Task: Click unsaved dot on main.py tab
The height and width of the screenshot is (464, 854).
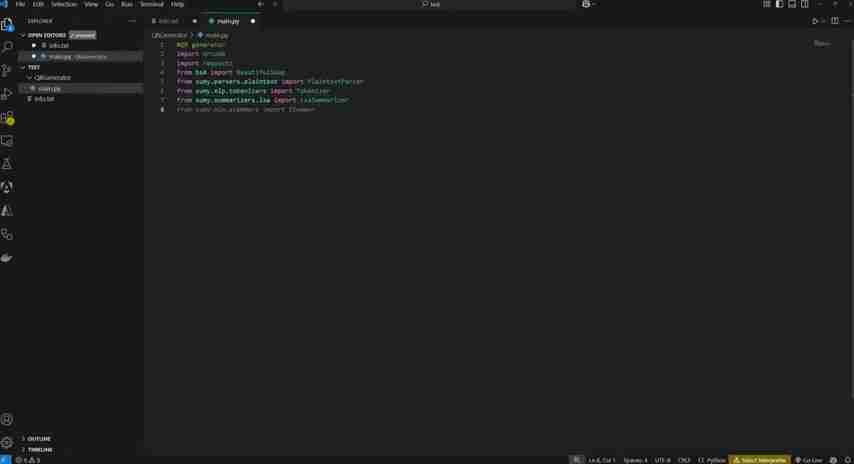Action: (x=253, y=21)
